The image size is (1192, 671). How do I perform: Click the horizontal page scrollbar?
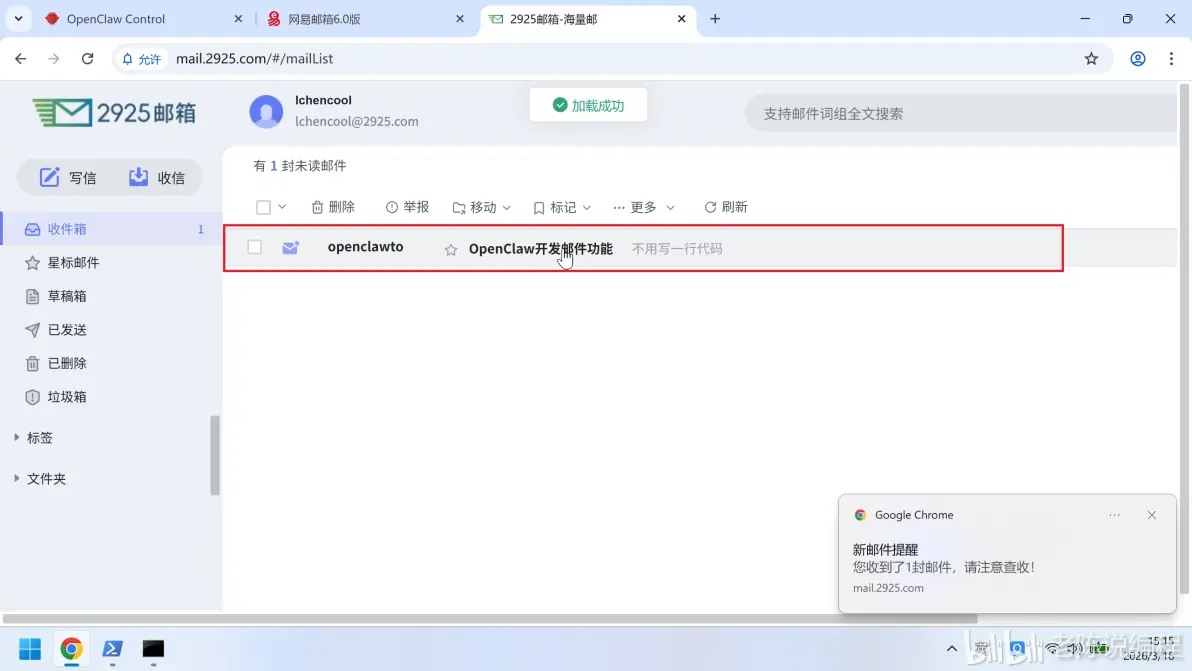pos(490,619)
